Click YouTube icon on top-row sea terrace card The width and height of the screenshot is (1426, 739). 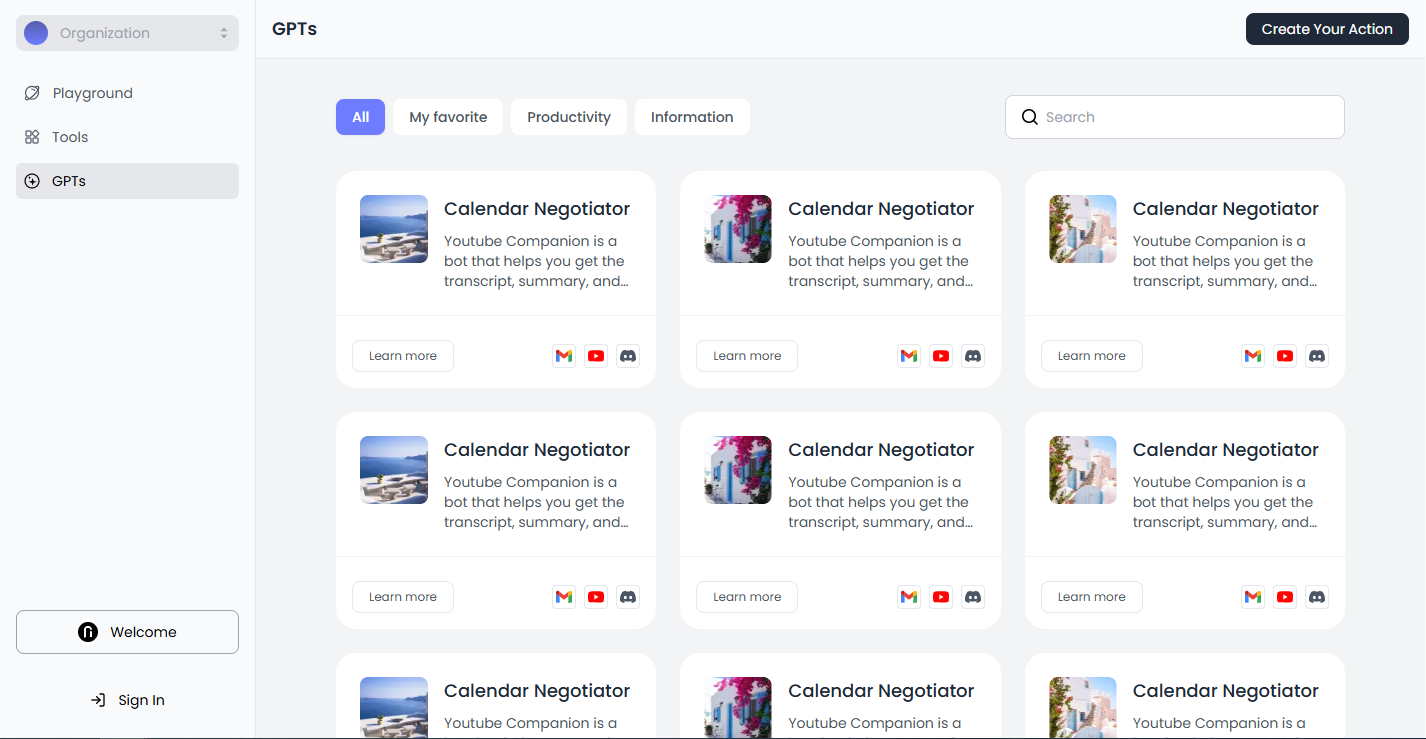point(596,356)
